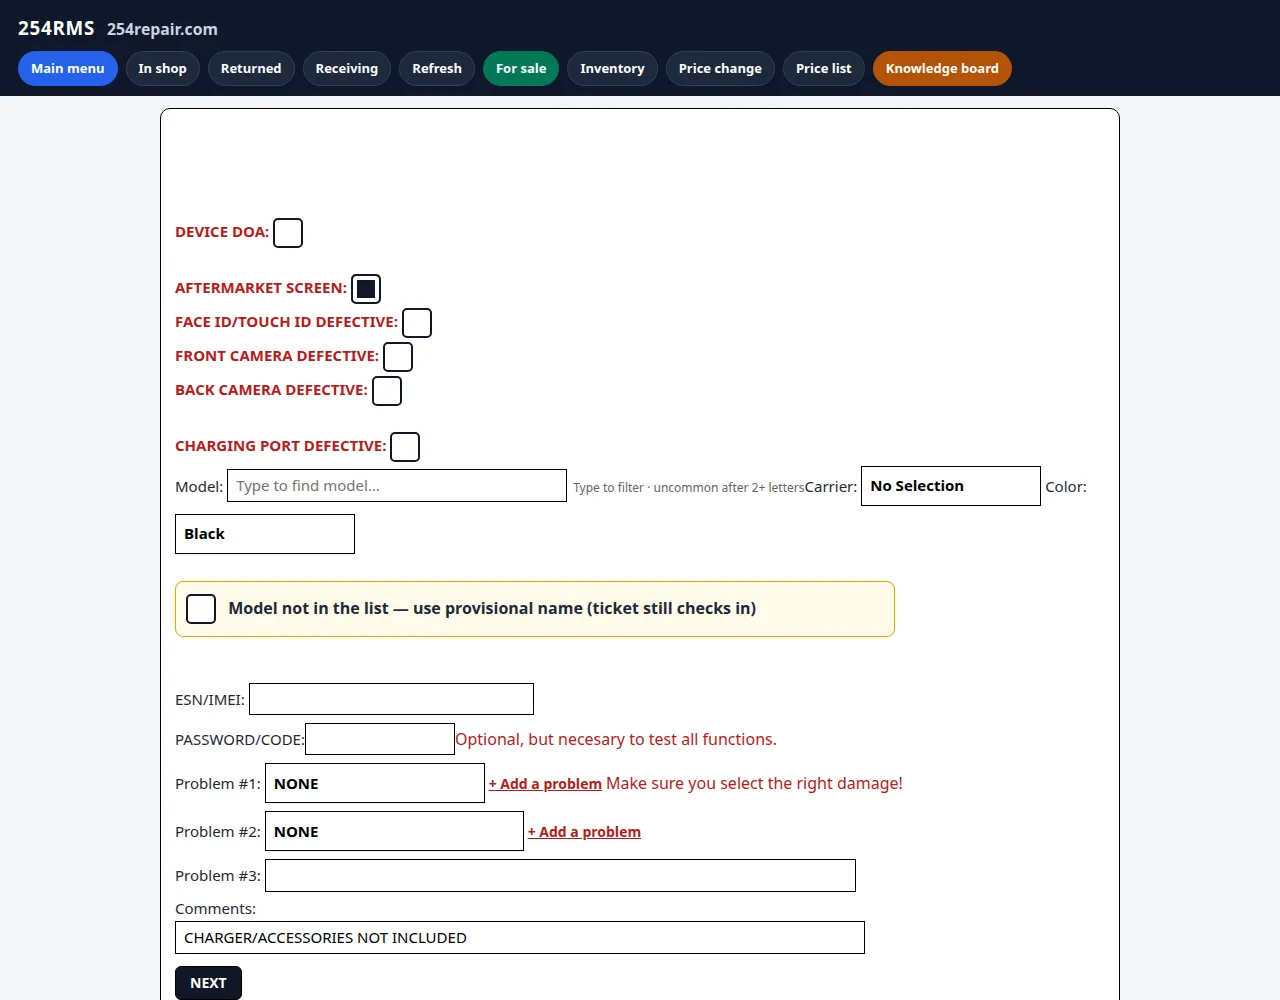Toggle Model not in the list checkbox
Image resolution: width=1280 pixels, height=1000 pixels.
(x=201, y=609)
